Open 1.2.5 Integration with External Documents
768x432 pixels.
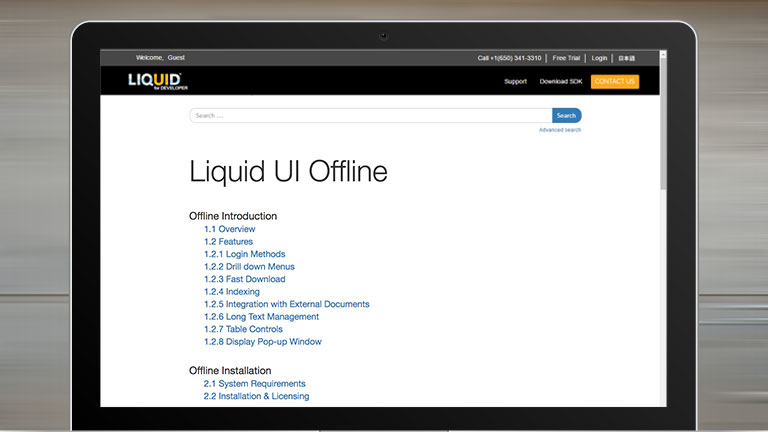pyautogui.click(x=286, y=304)
